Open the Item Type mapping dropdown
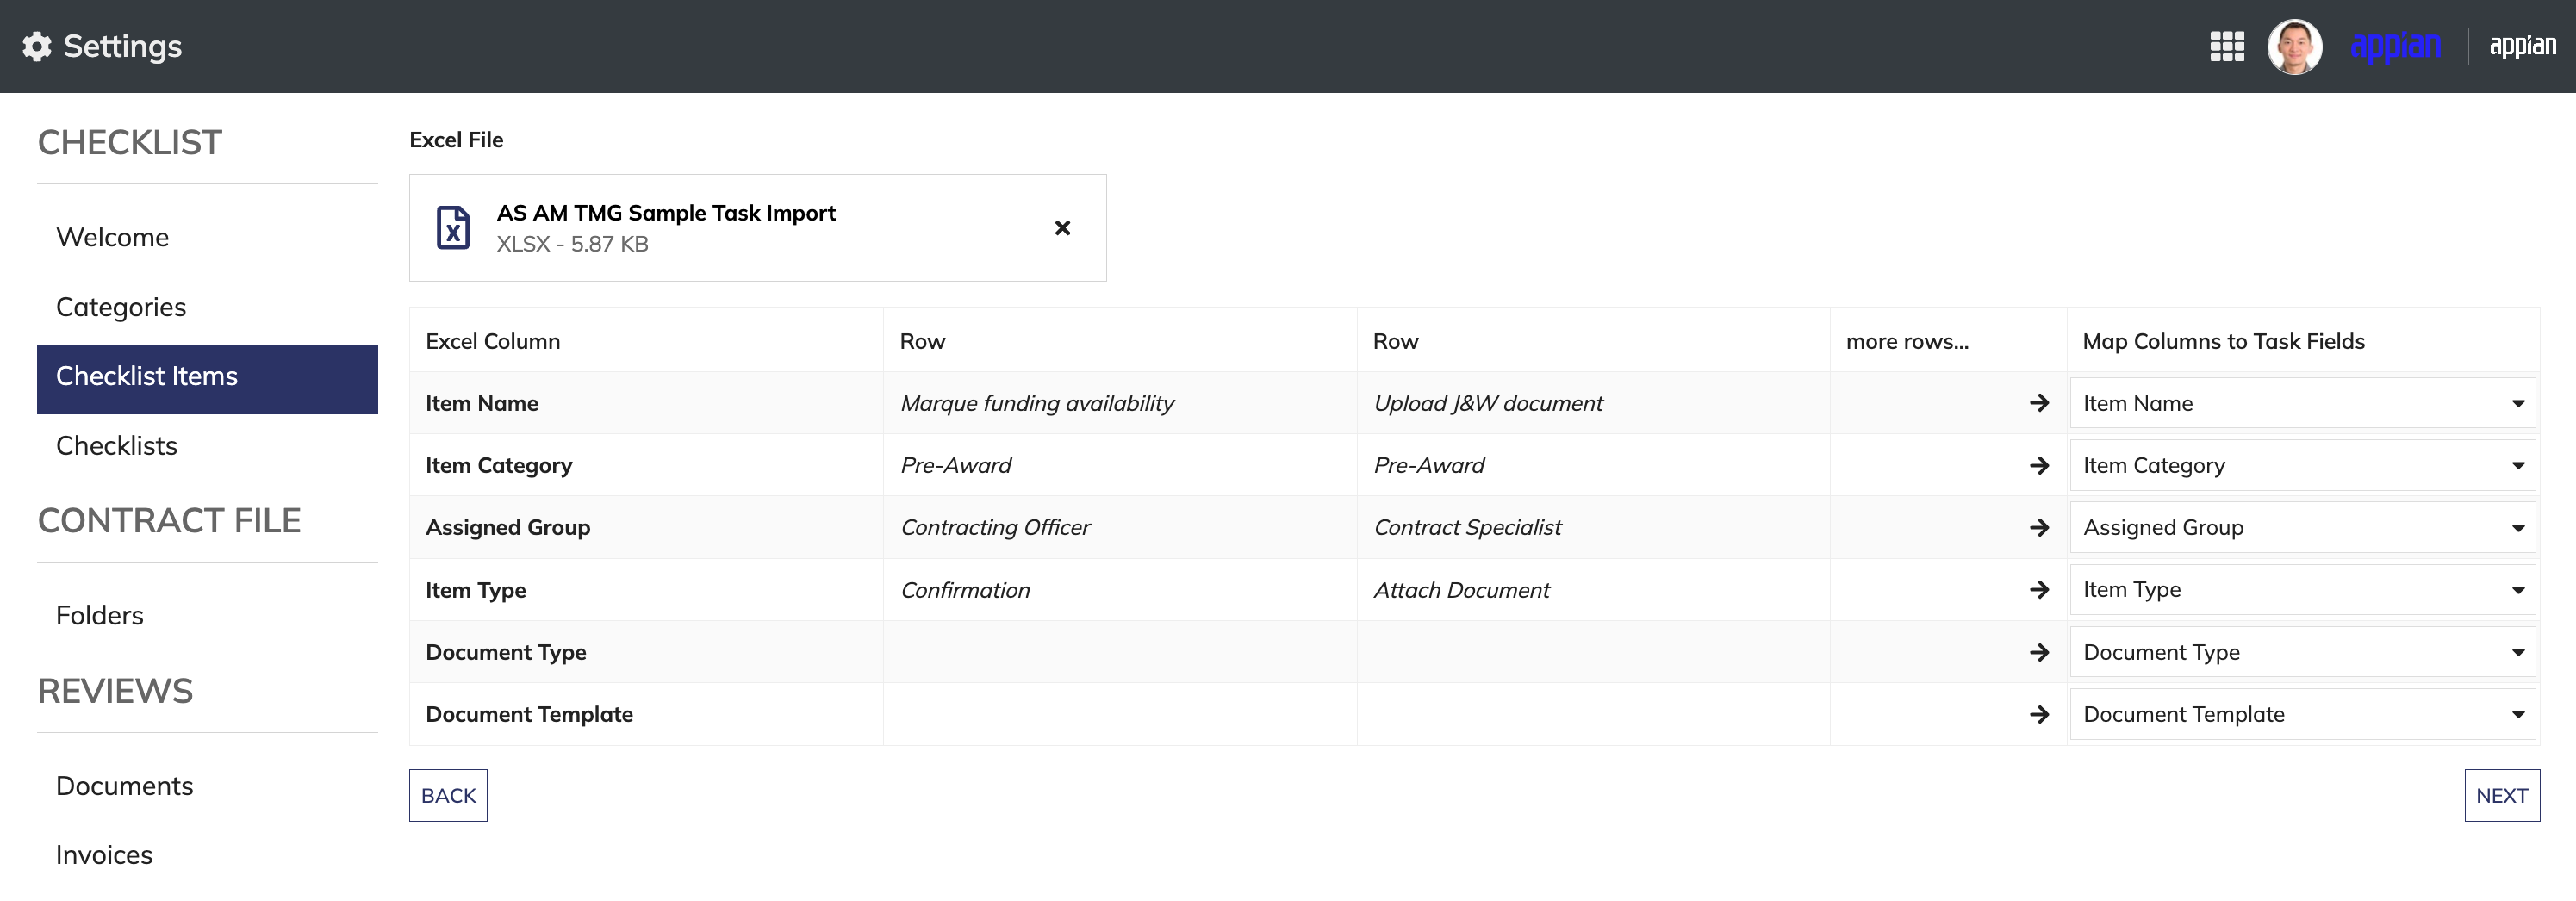 (2302, 590)
